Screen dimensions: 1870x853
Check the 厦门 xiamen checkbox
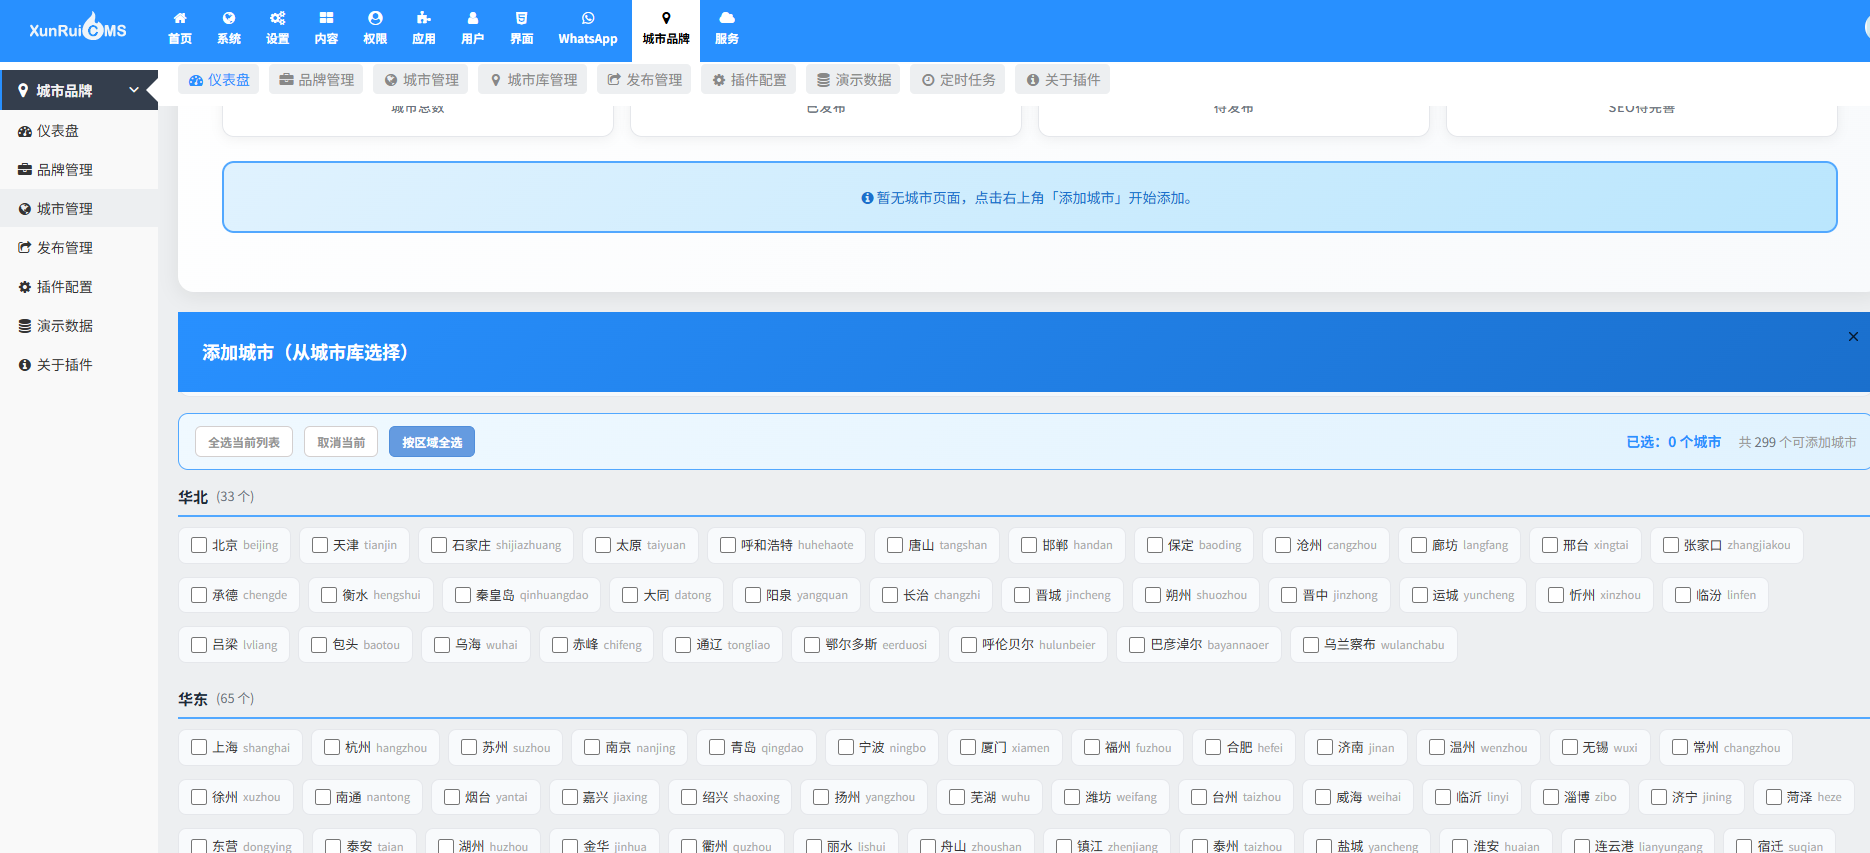(x=968, y=747)
